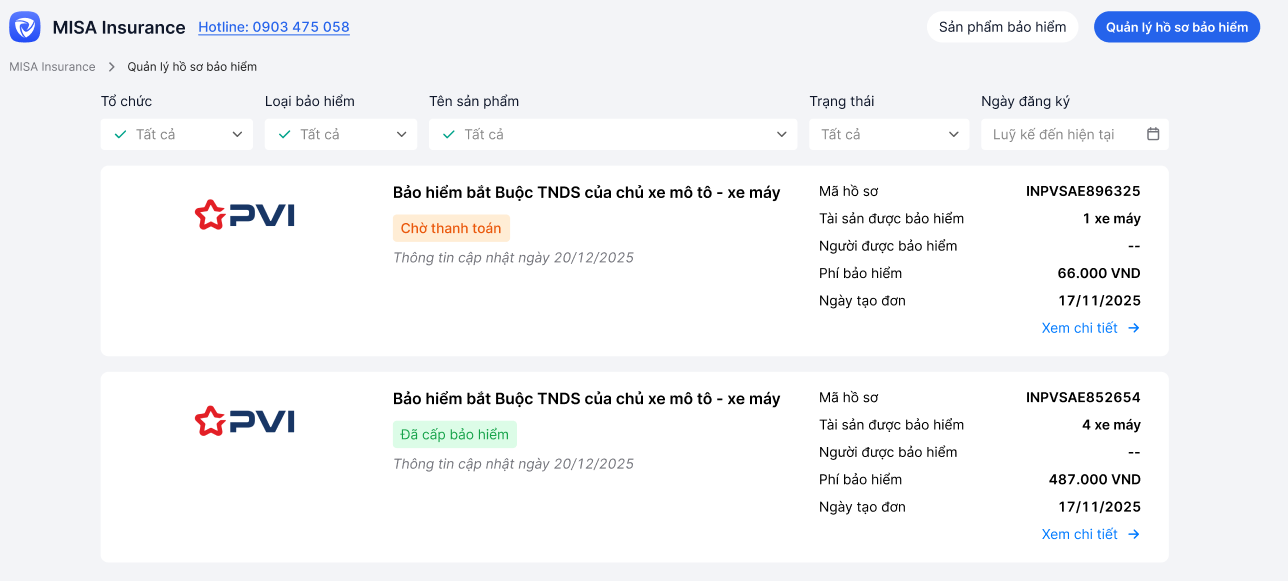Click the Quản lý hồ sơ bảo hiểm button

[x=1176, y=26]
